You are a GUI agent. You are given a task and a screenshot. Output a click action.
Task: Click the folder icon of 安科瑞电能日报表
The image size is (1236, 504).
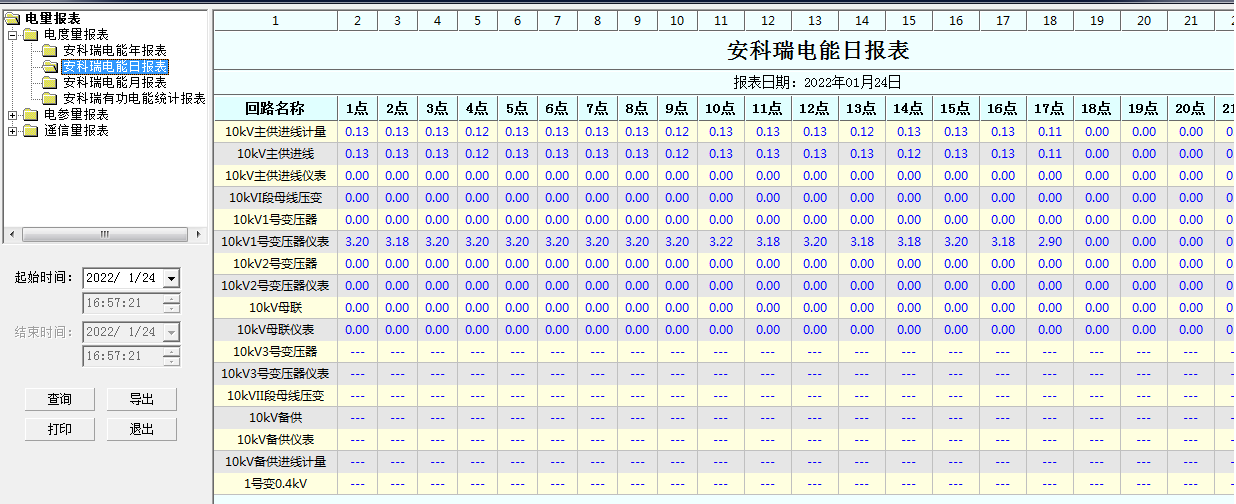coord(50,66)
